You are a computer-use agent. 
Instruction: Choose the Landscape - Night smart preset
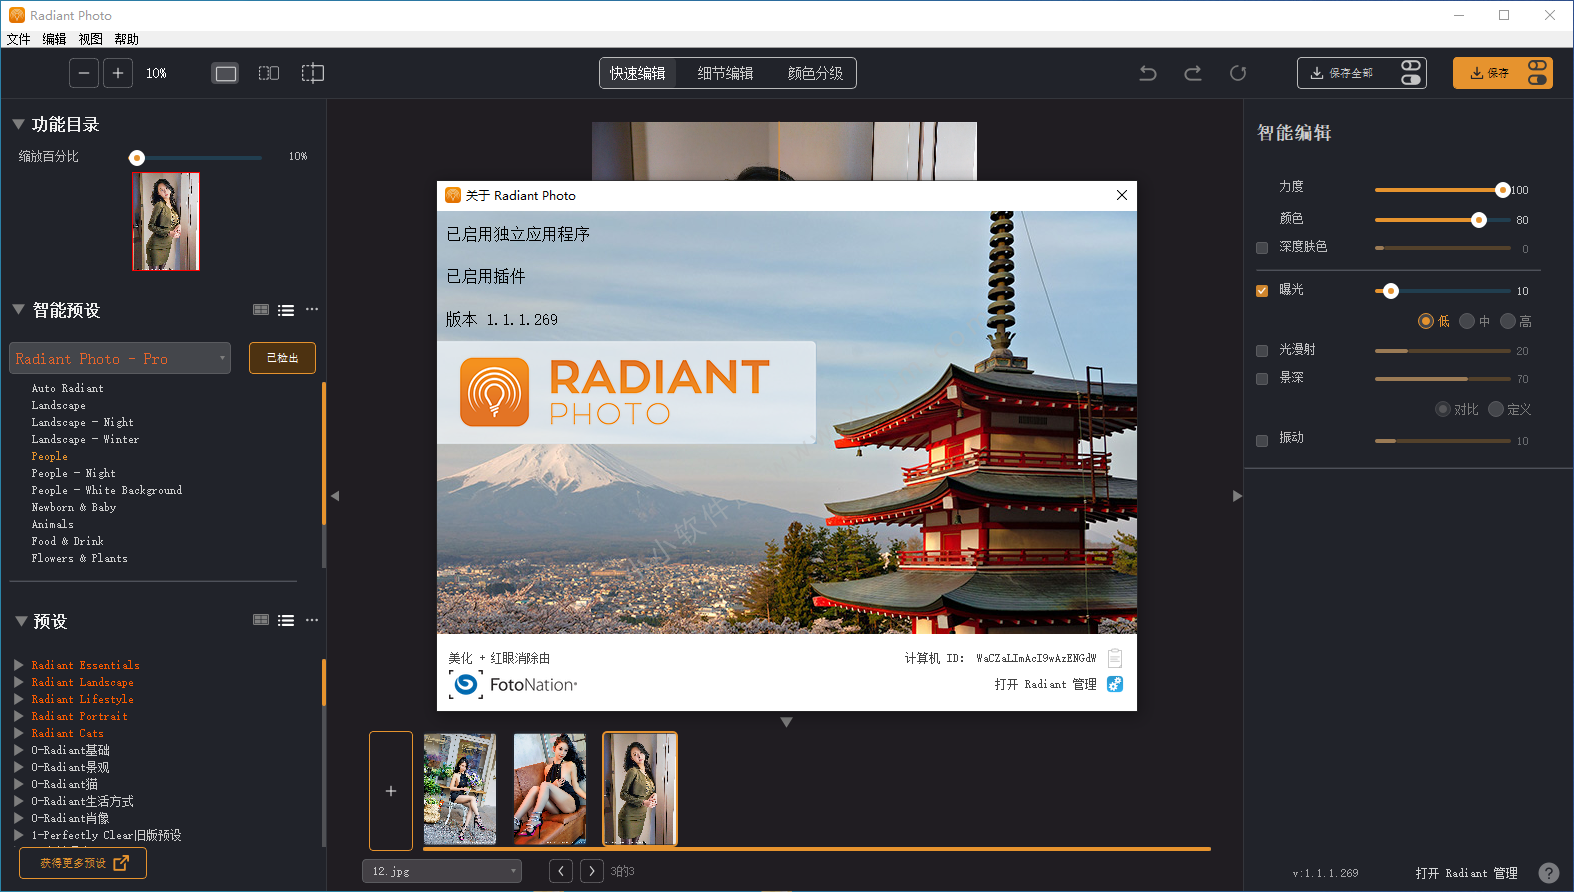[82, 422]
